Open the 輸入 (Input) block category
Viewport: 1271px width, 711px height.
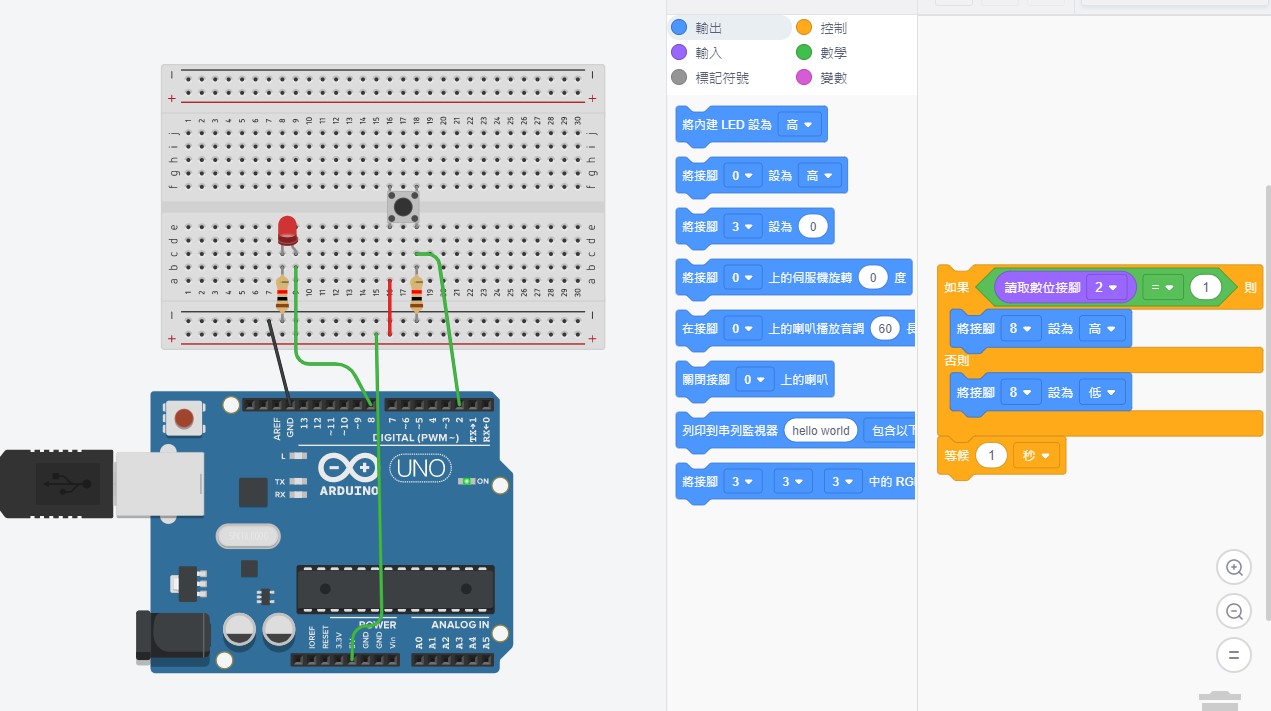[708, 53]
